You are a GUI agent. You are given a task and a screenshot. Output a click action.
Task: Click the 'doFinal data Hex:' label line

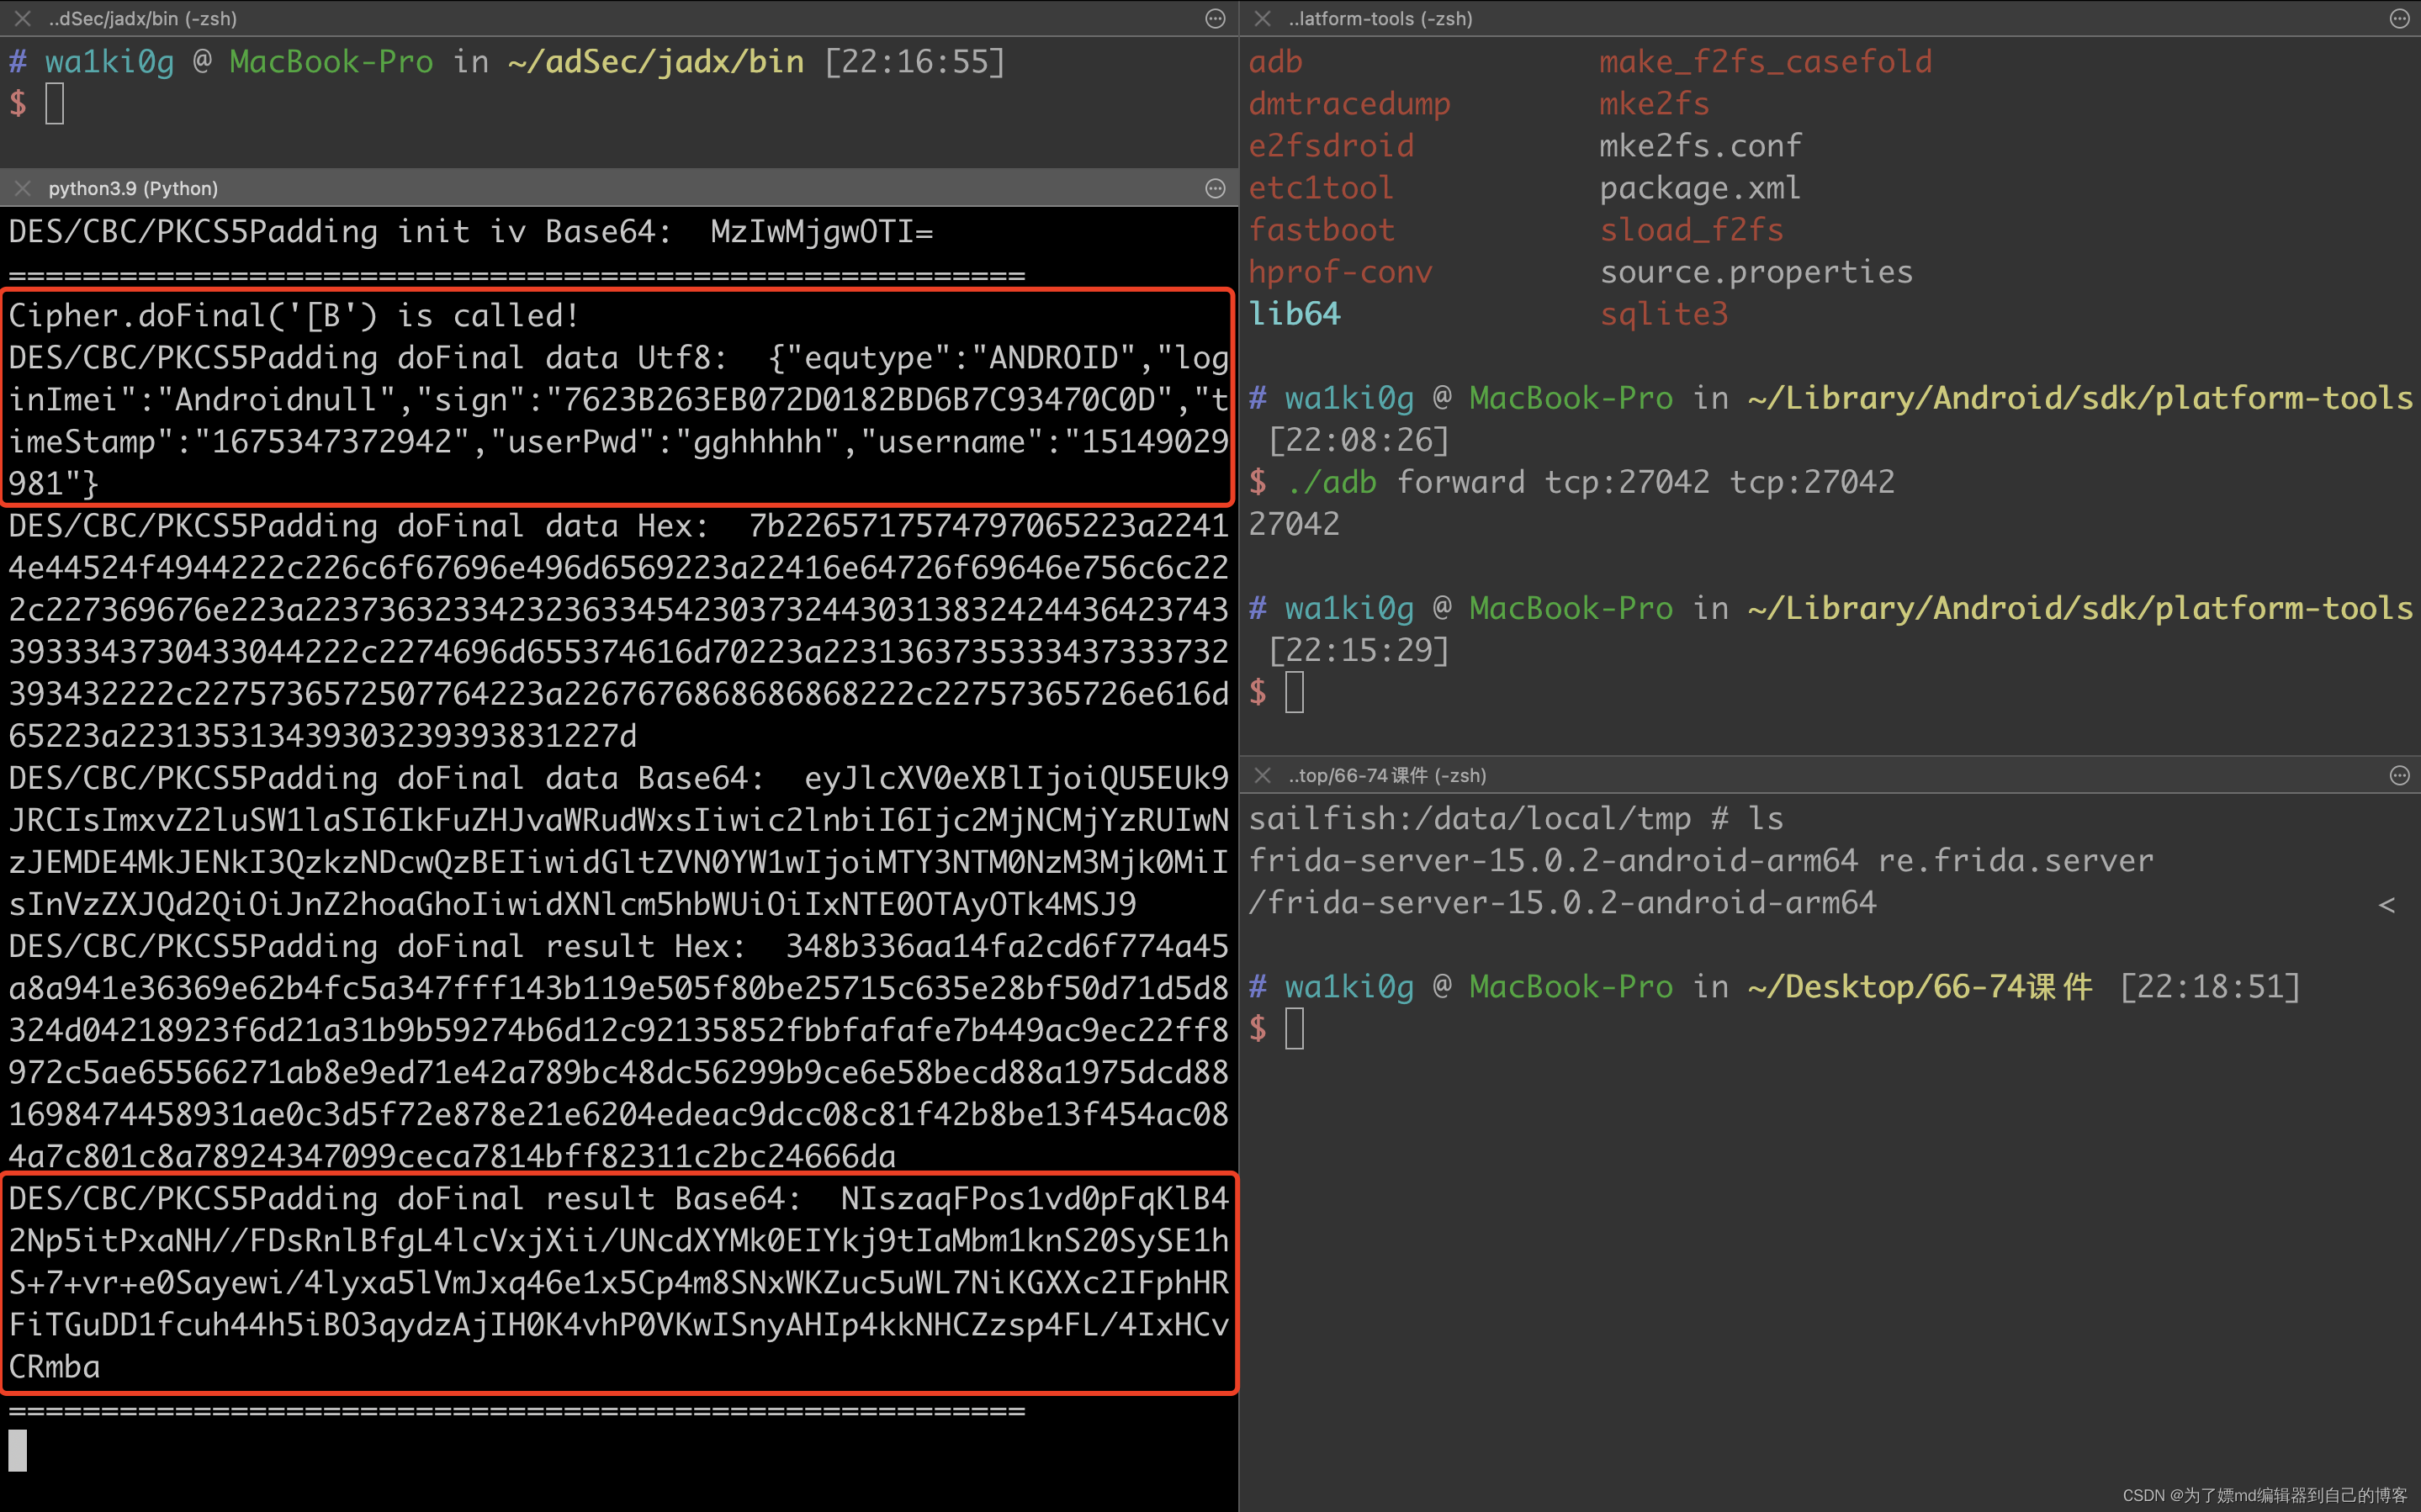pyautogui.click(x=359, y=526)
